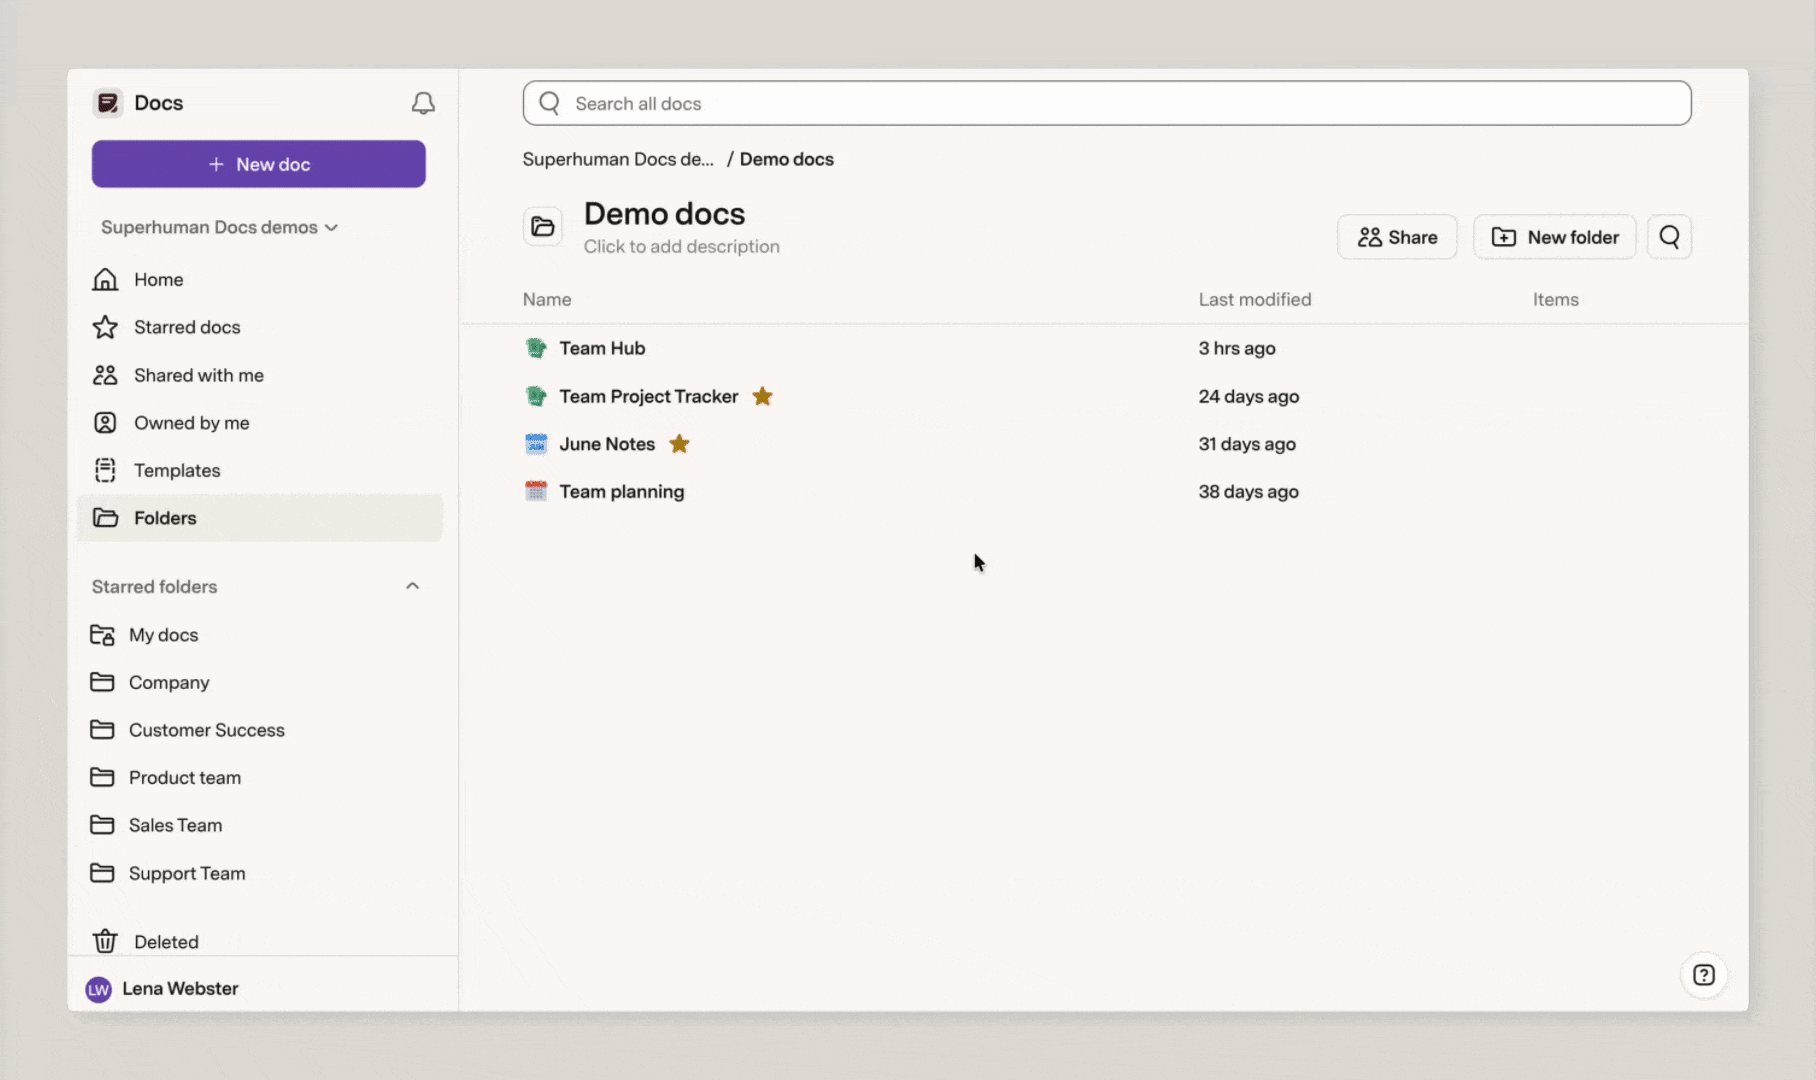The width and height of the screenshot is (1816, 1080).
Task: Click the Starred docs star icon
Action: point(105,327)
